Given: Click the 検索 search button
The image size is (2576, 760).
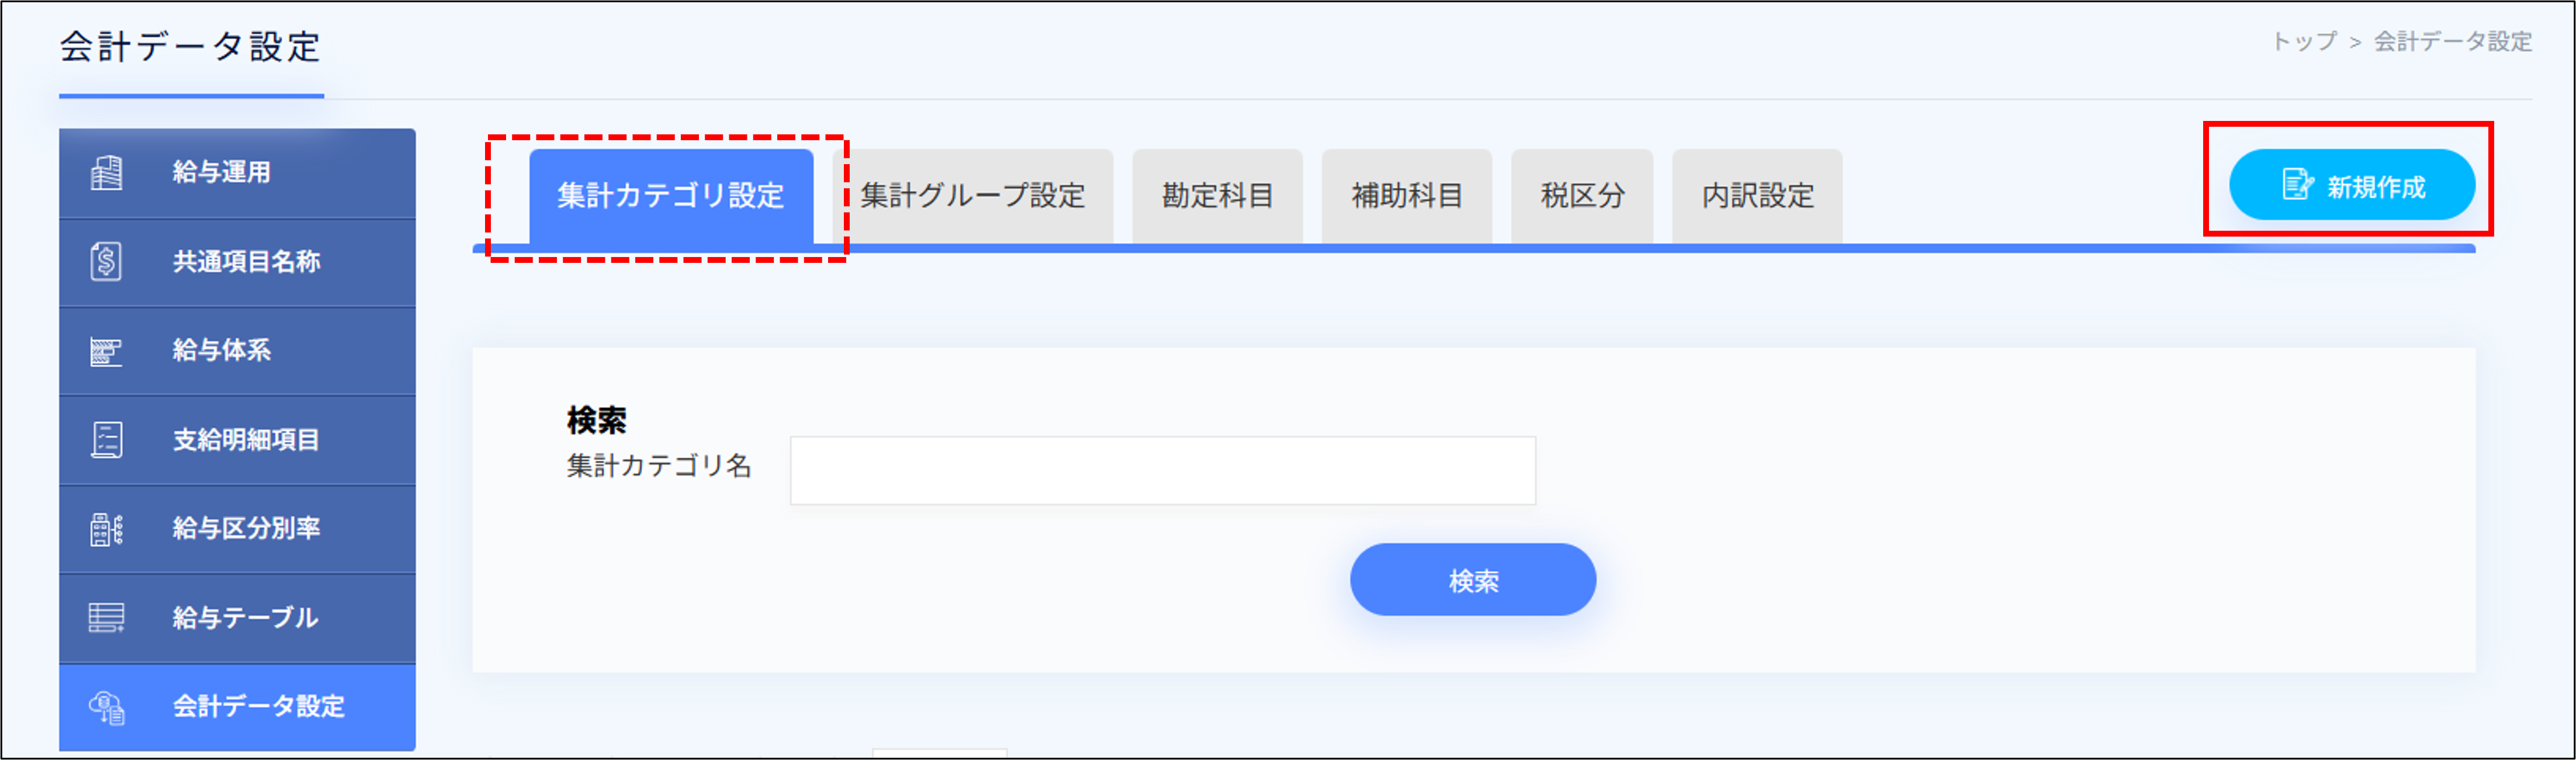Looking at the screenshot, I should 1472,579.
